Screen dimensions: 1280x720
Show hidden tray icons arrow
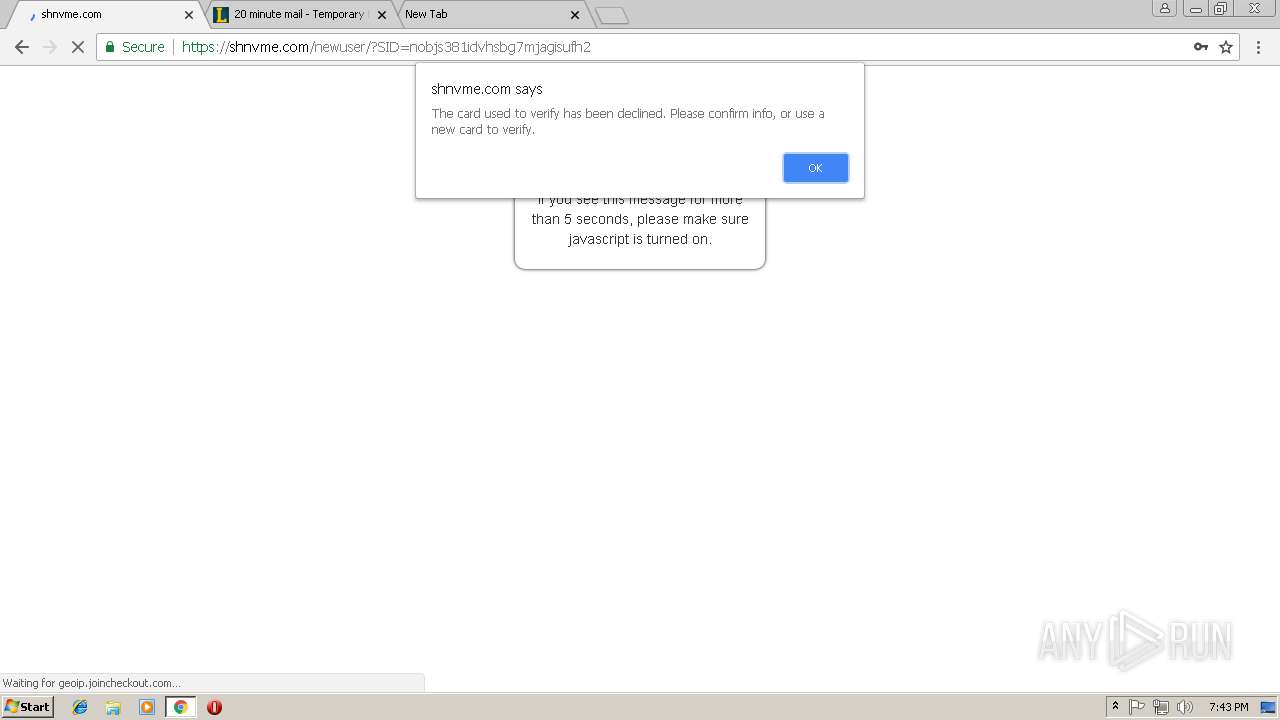click(x=1115, y=707)
